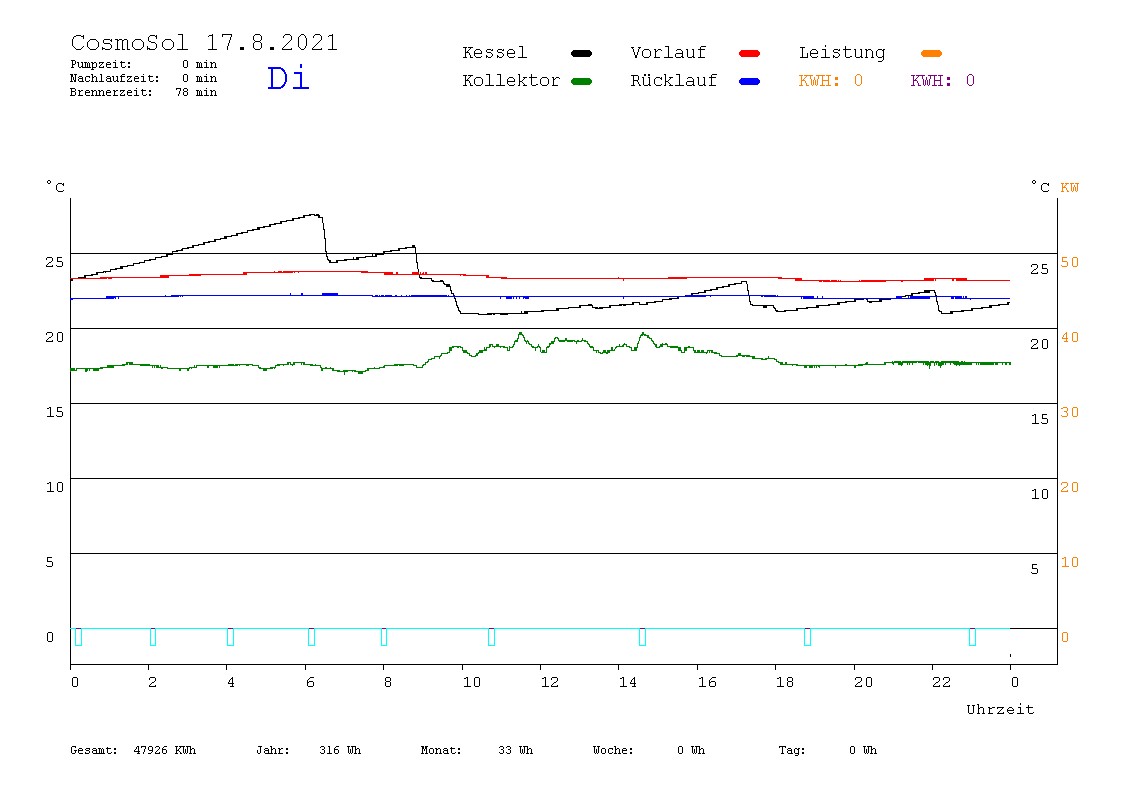Click the "Leistung" legend label
Image resolution: width=1148 pixels, height=812 pixels.
click(x=842, y=53)
